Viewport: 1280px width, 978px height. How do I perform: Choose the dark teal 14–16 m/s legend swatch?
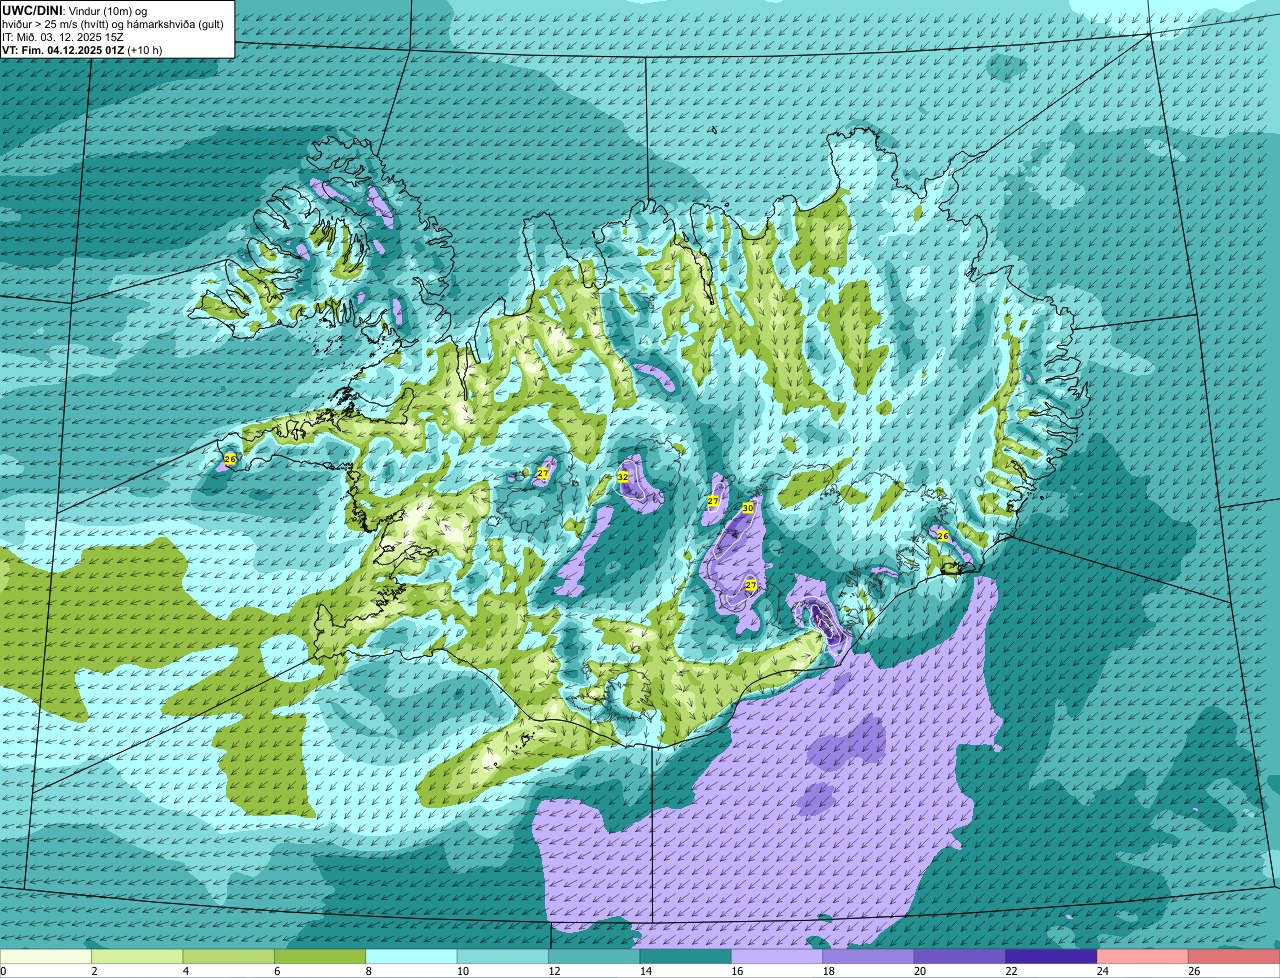point(686,956)
